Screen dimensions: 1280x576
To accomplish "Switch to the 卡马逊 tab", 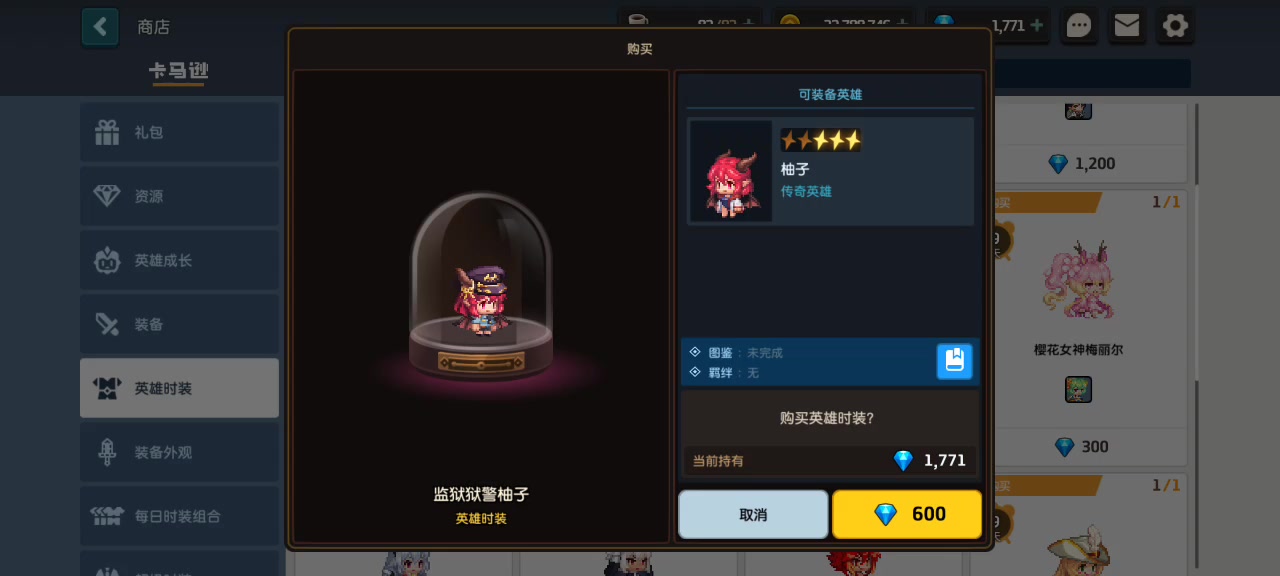I will click(x=179, y=71).
